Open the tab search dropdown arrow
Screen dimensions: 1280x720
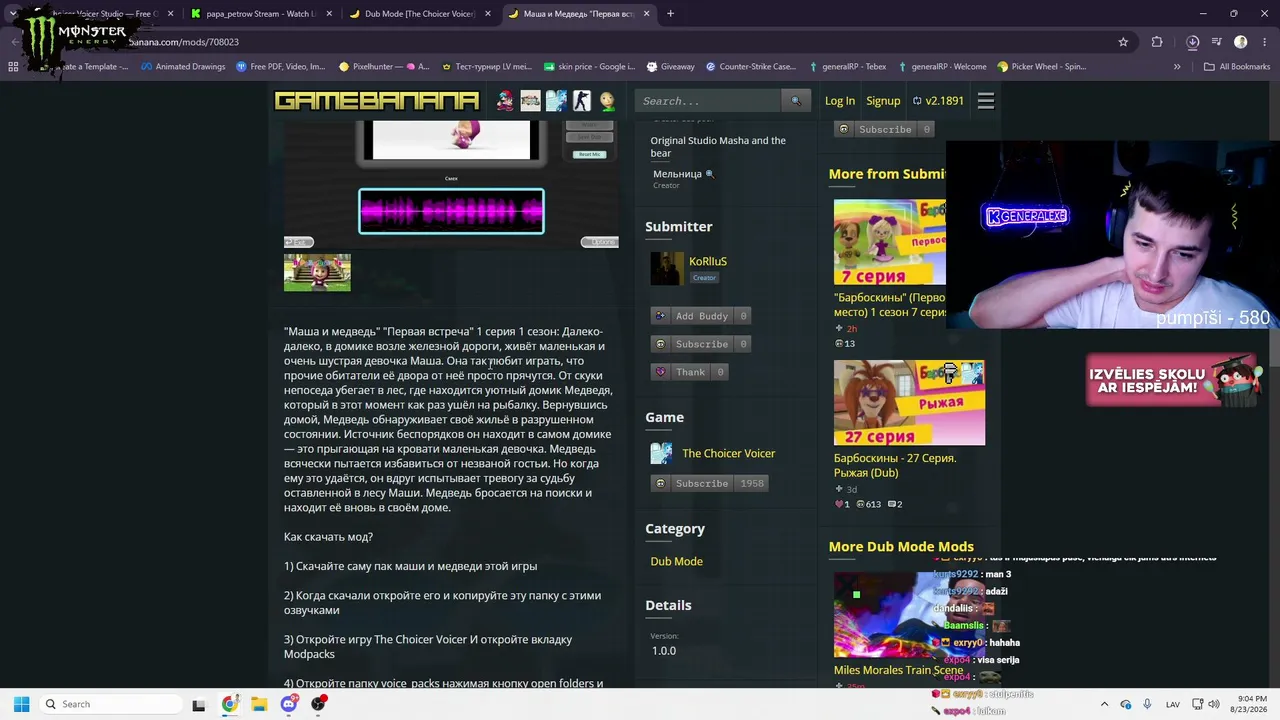click(x=11, y=14)
